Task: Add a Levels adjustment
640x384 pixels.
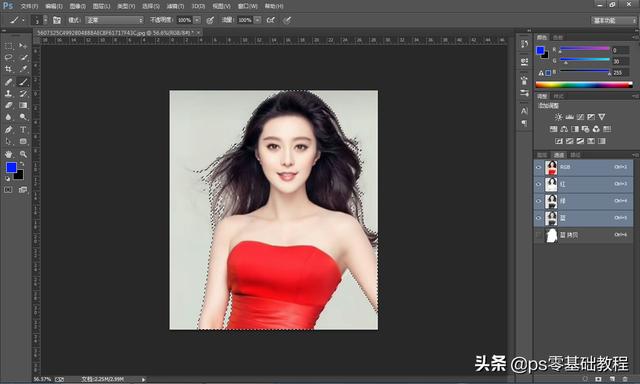Action: click(569, 117)
